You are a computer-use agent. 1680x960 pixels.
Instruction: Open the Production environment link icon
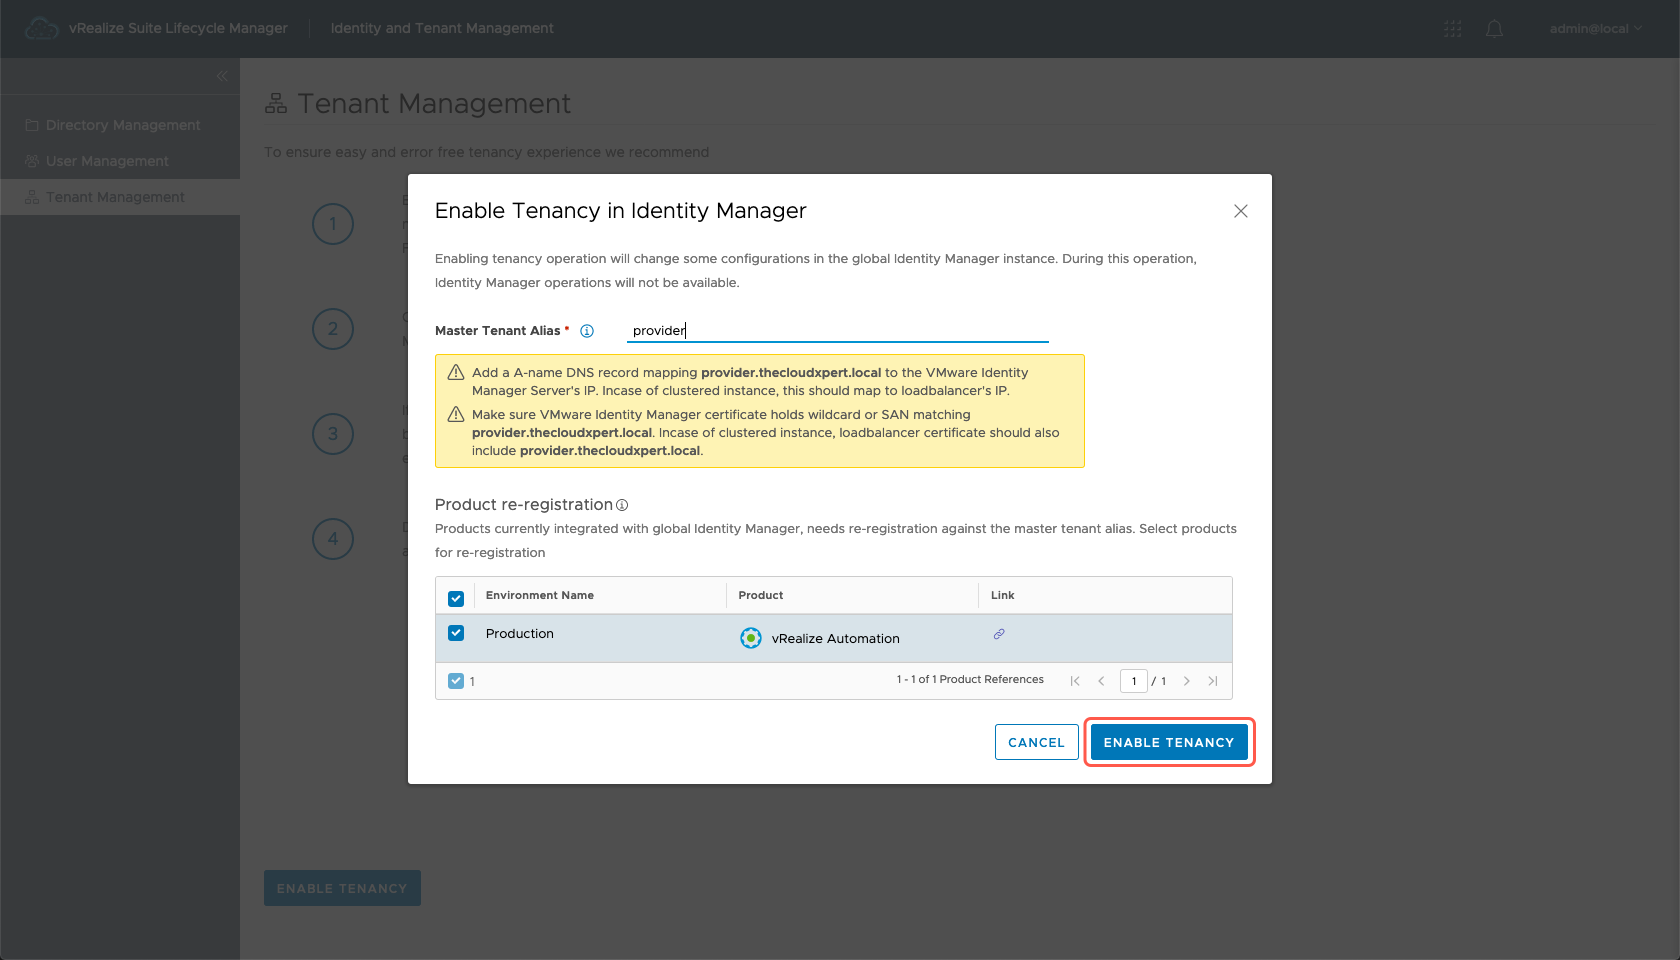(x=998, y=634)
